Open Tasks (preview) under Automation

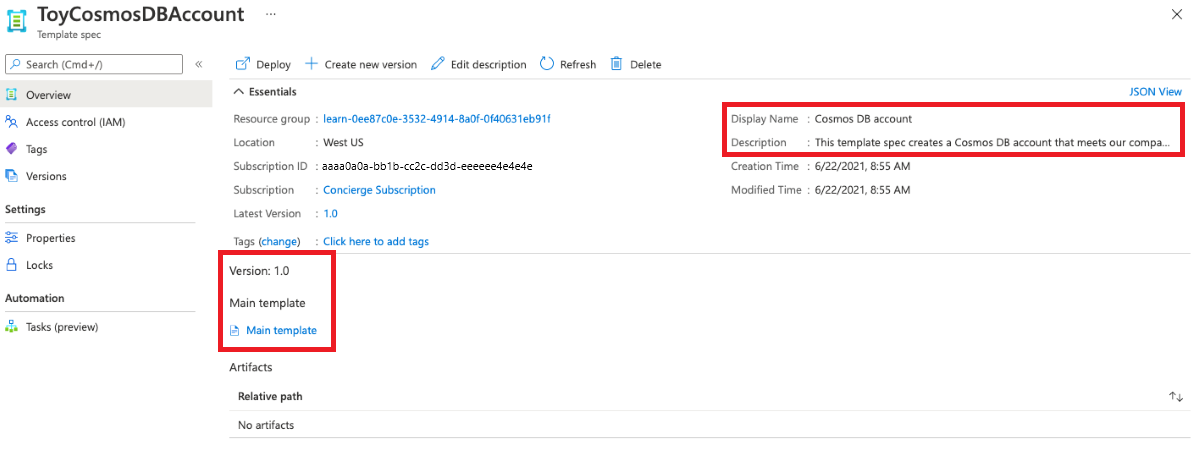(106, 327)
